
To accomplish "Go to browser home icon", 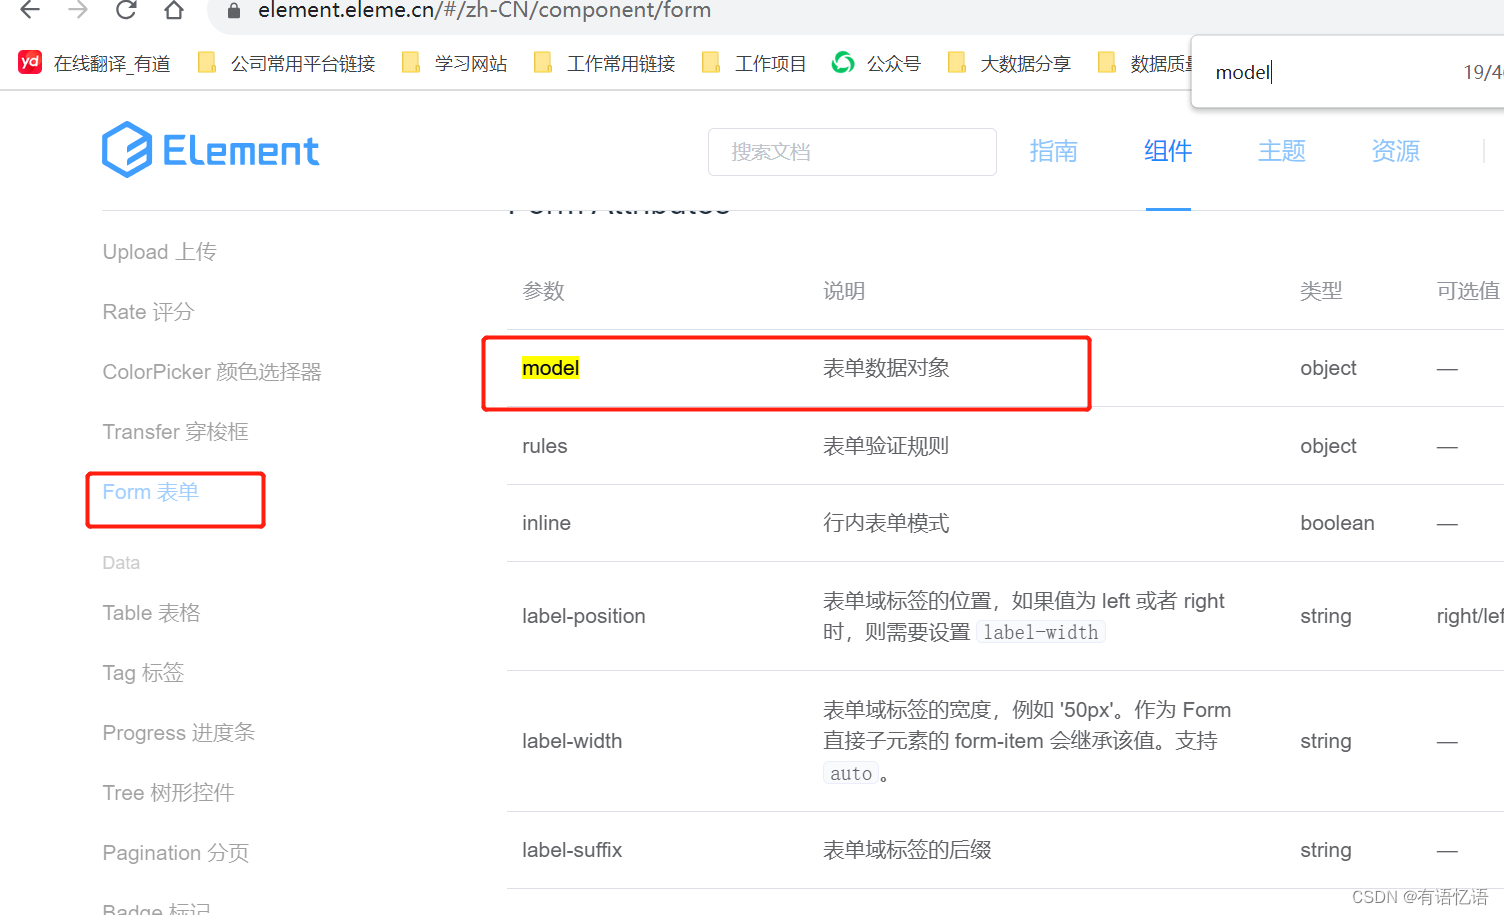I will pos(174,11).
